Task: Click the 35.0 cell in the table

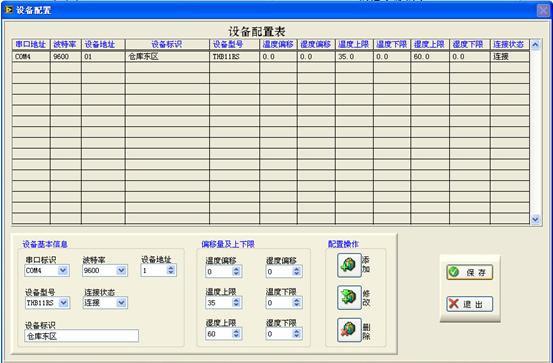Action: pyautogui.click(x=354, y=56)
